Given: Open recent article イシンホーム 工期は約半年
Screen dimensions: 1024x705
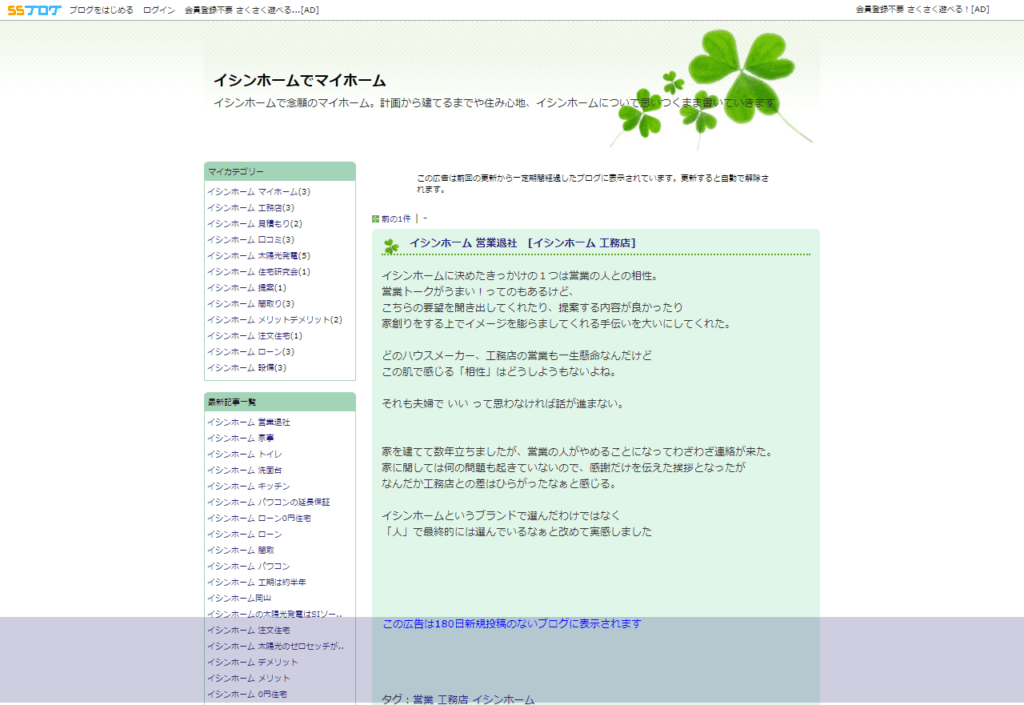Looking at the screenshot, I should 257,582.
